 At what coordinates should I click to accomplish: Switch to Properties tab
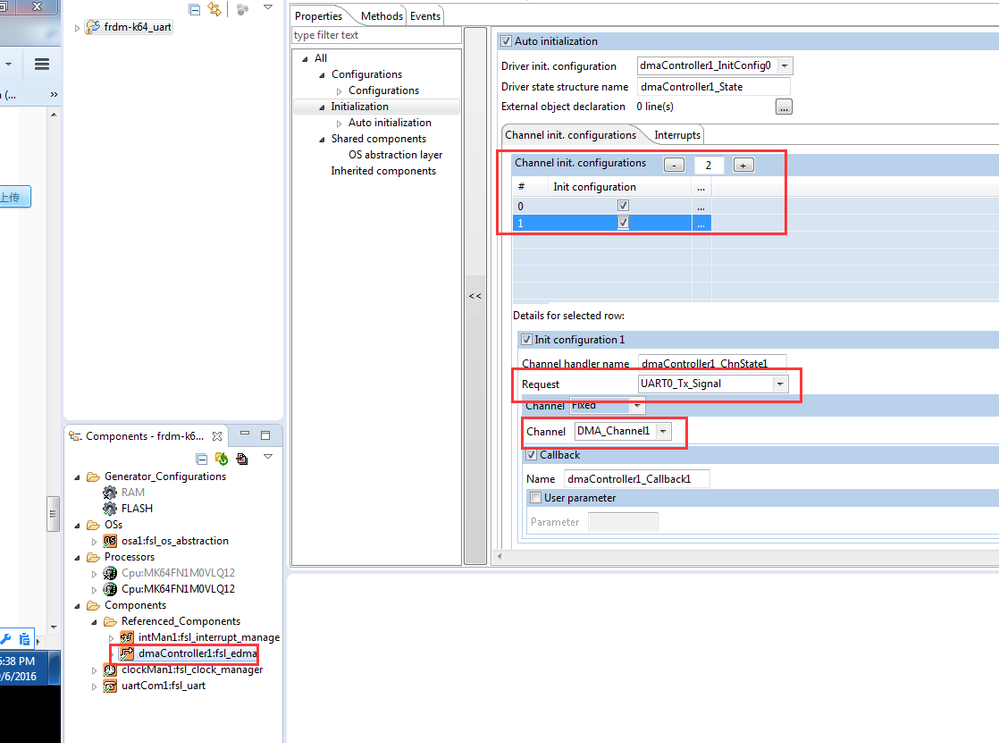pos(319,16)
